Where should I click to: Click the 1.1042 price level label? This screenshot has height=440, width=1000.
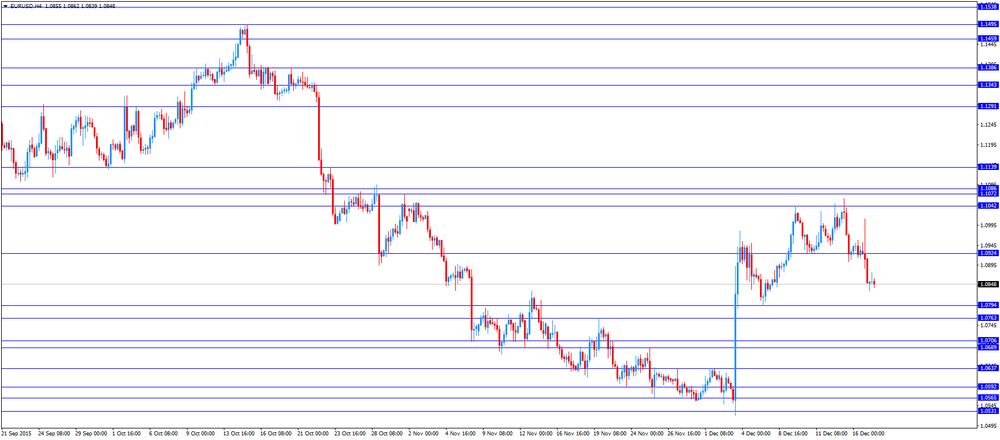click(988, 206)
